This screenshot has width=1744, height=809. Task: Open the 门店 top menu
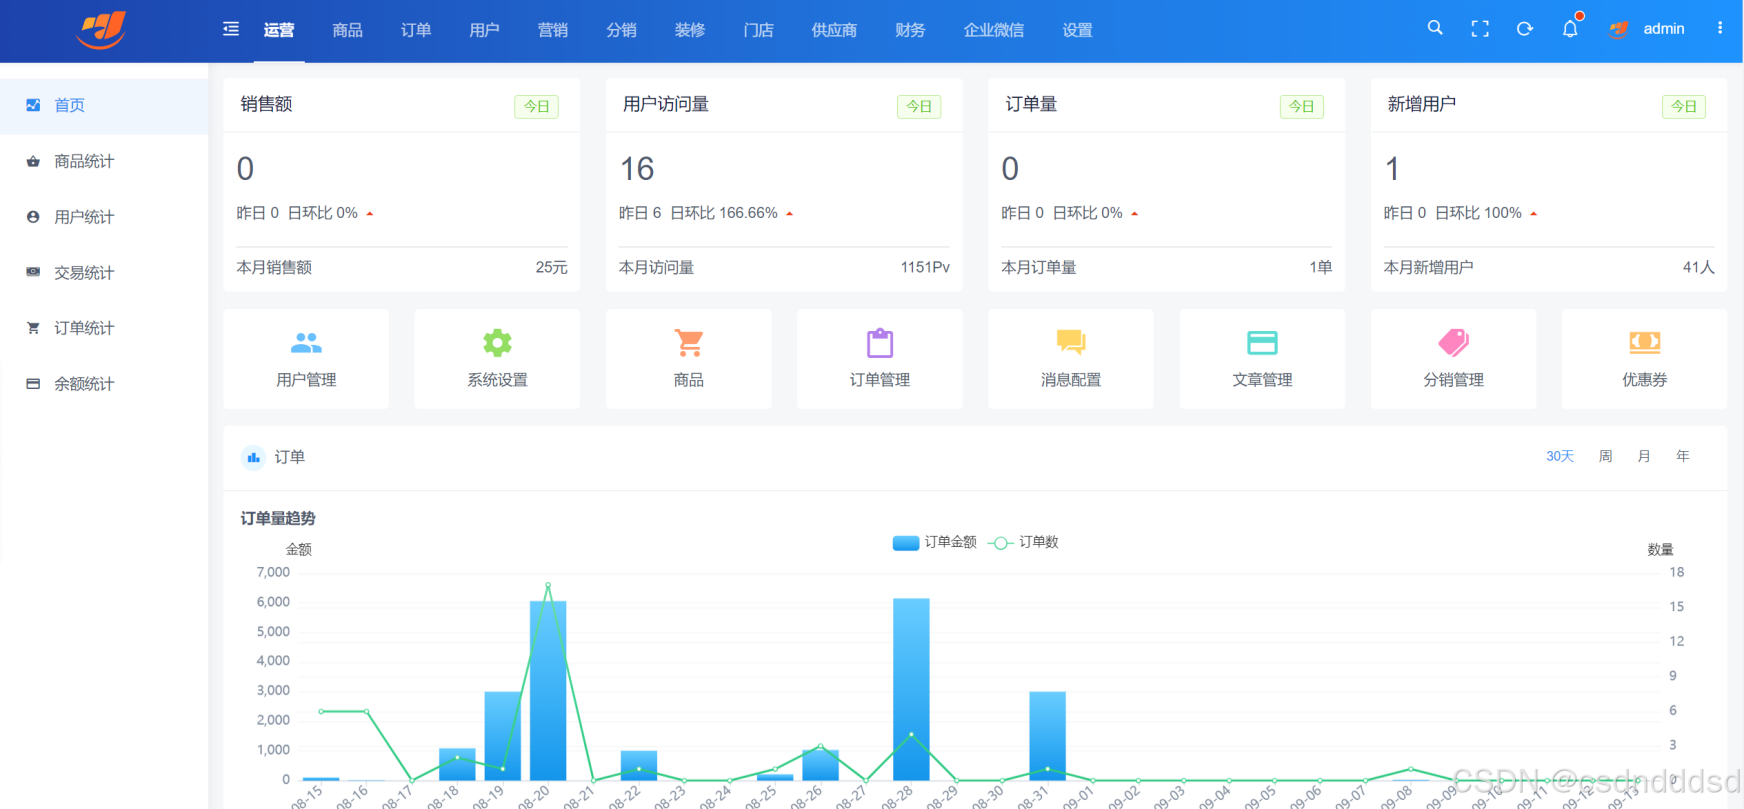click(x=758, y=30)
